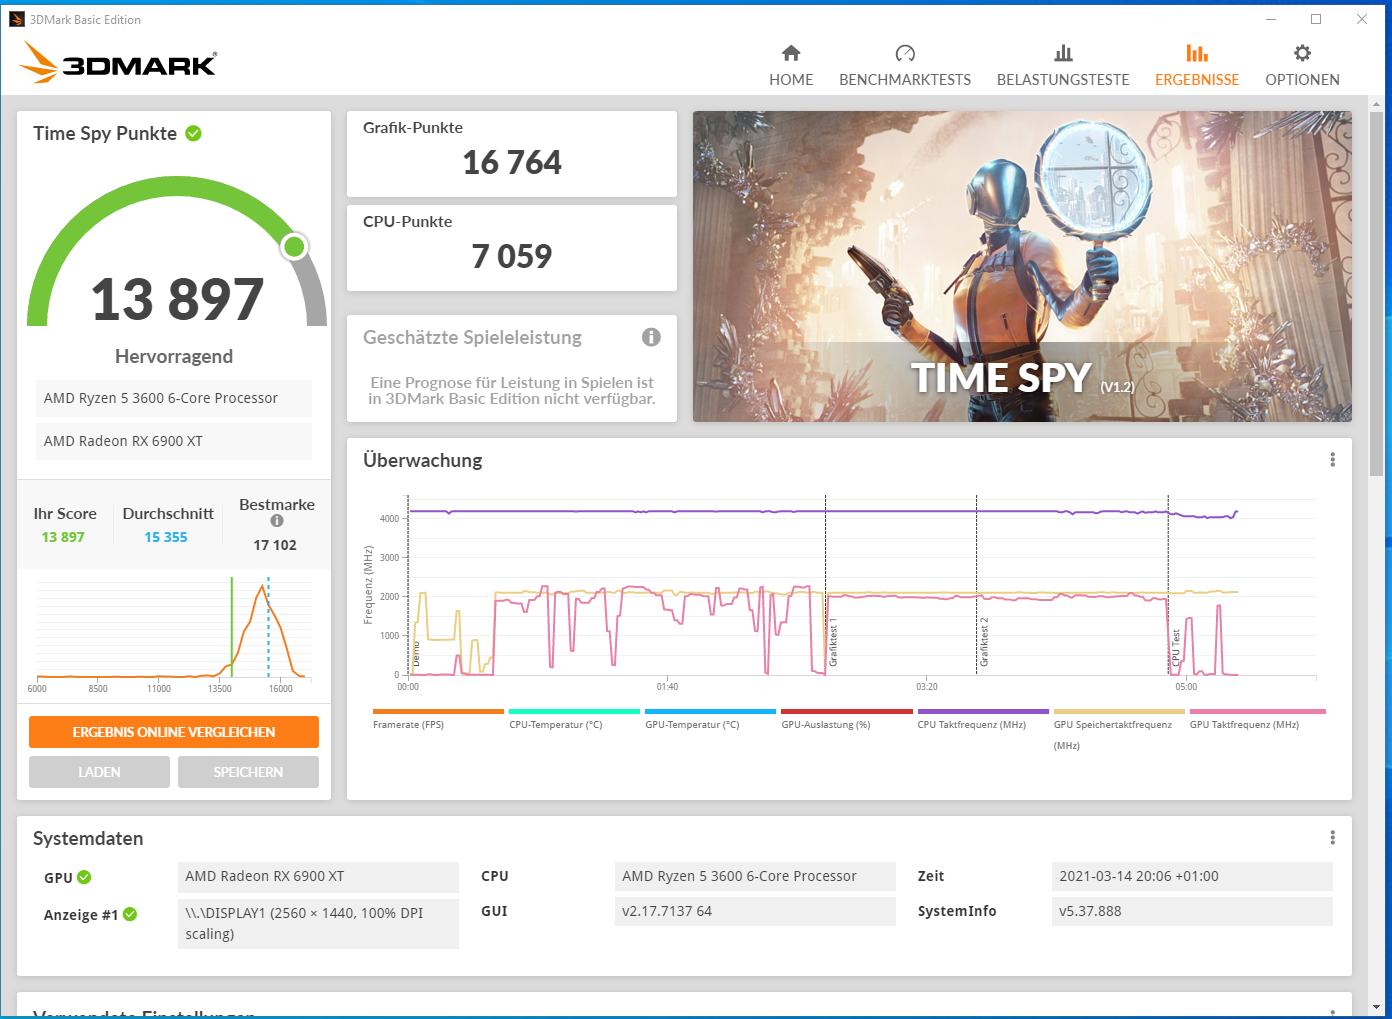Screen dimensions: 1392x1019
Task: Click the scrollbar up arrow
Action: point(1377,103)
